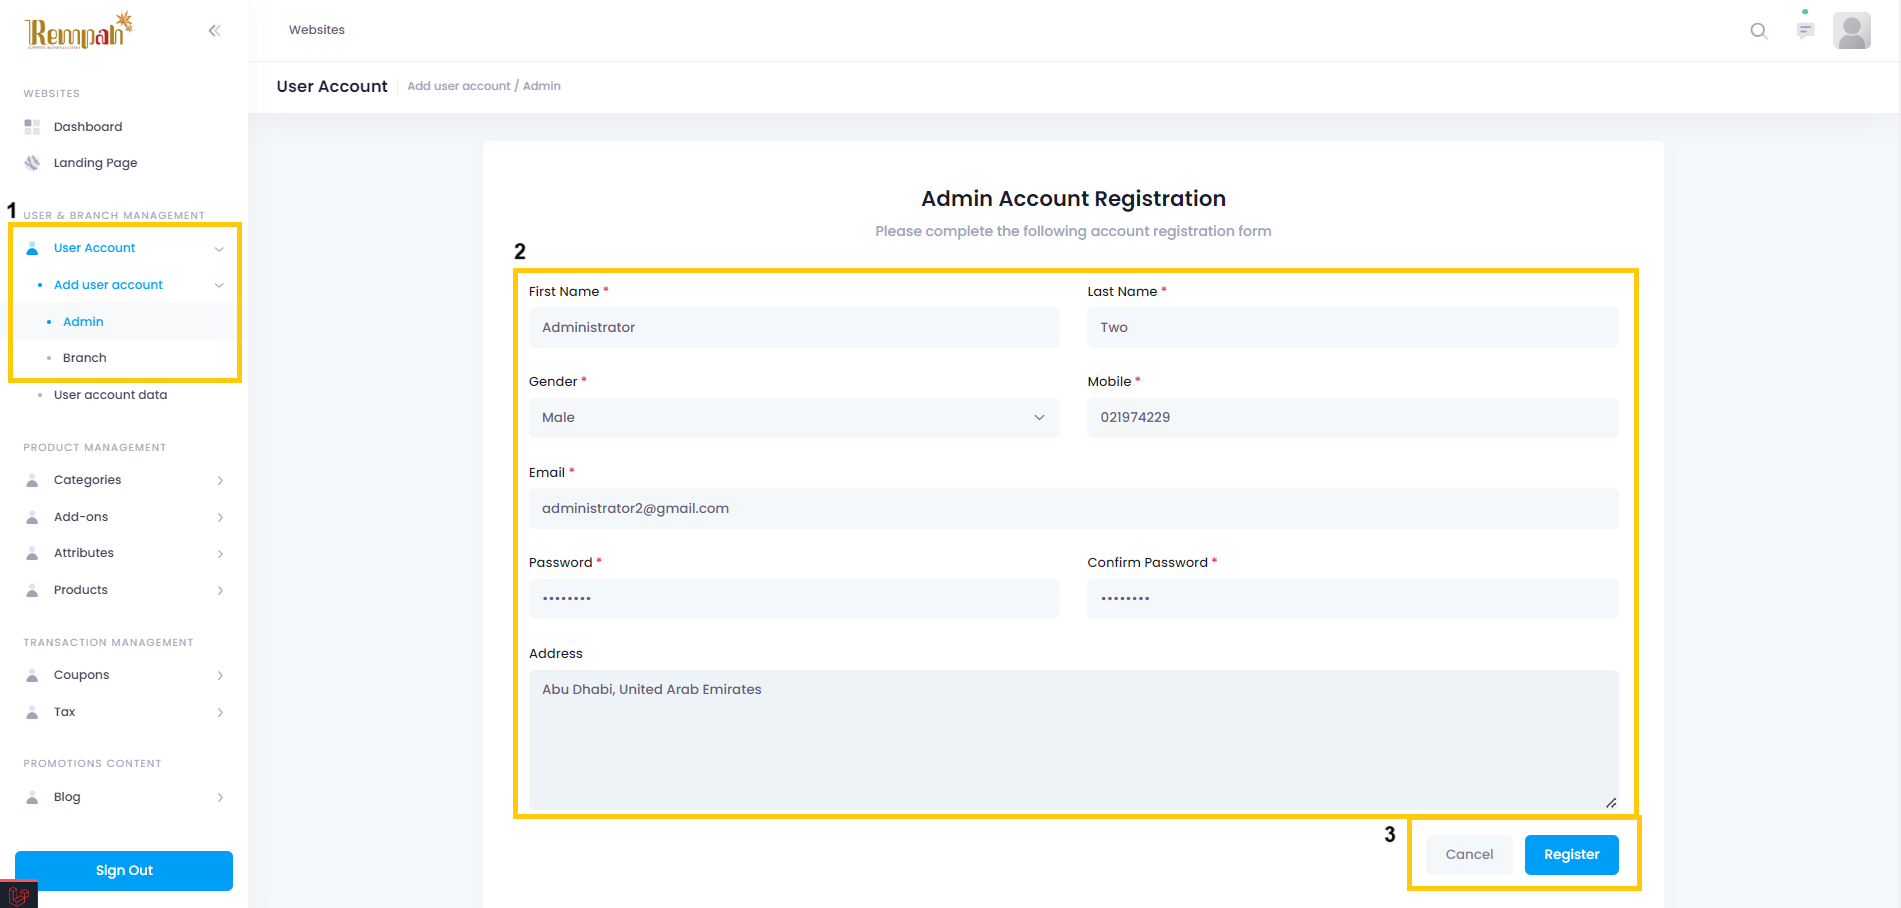Click the Address resize handle

(x=1611, y=803)
